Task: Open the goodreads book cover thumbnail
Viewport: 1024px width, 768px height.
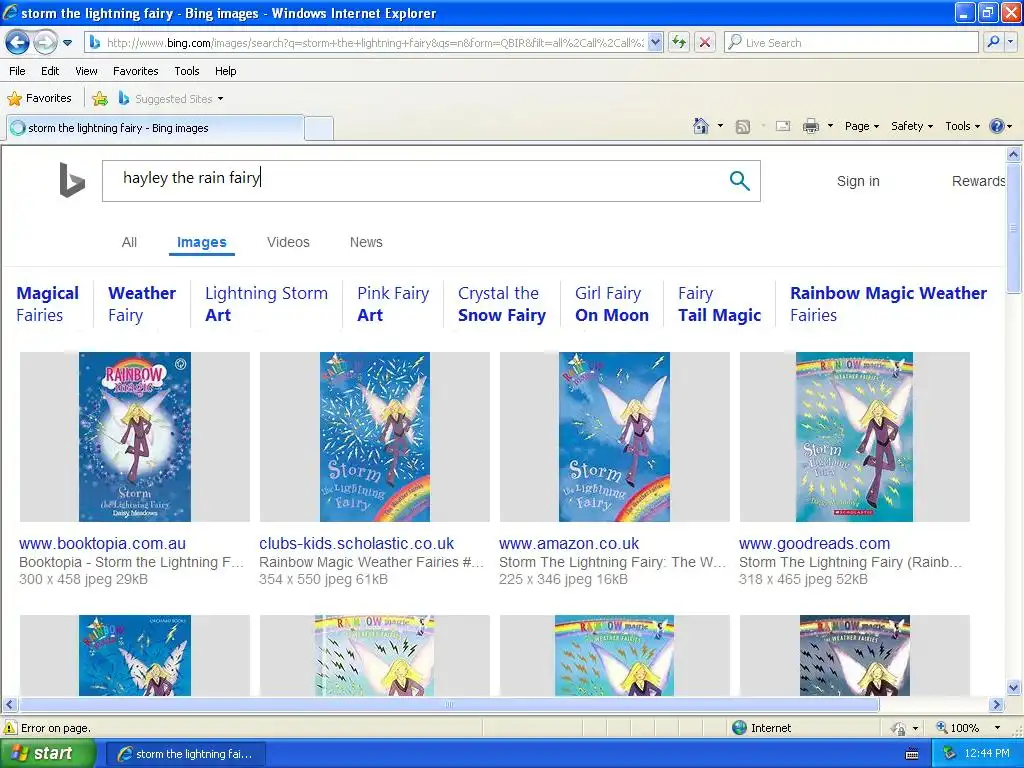Action: (x=854, y=437)
